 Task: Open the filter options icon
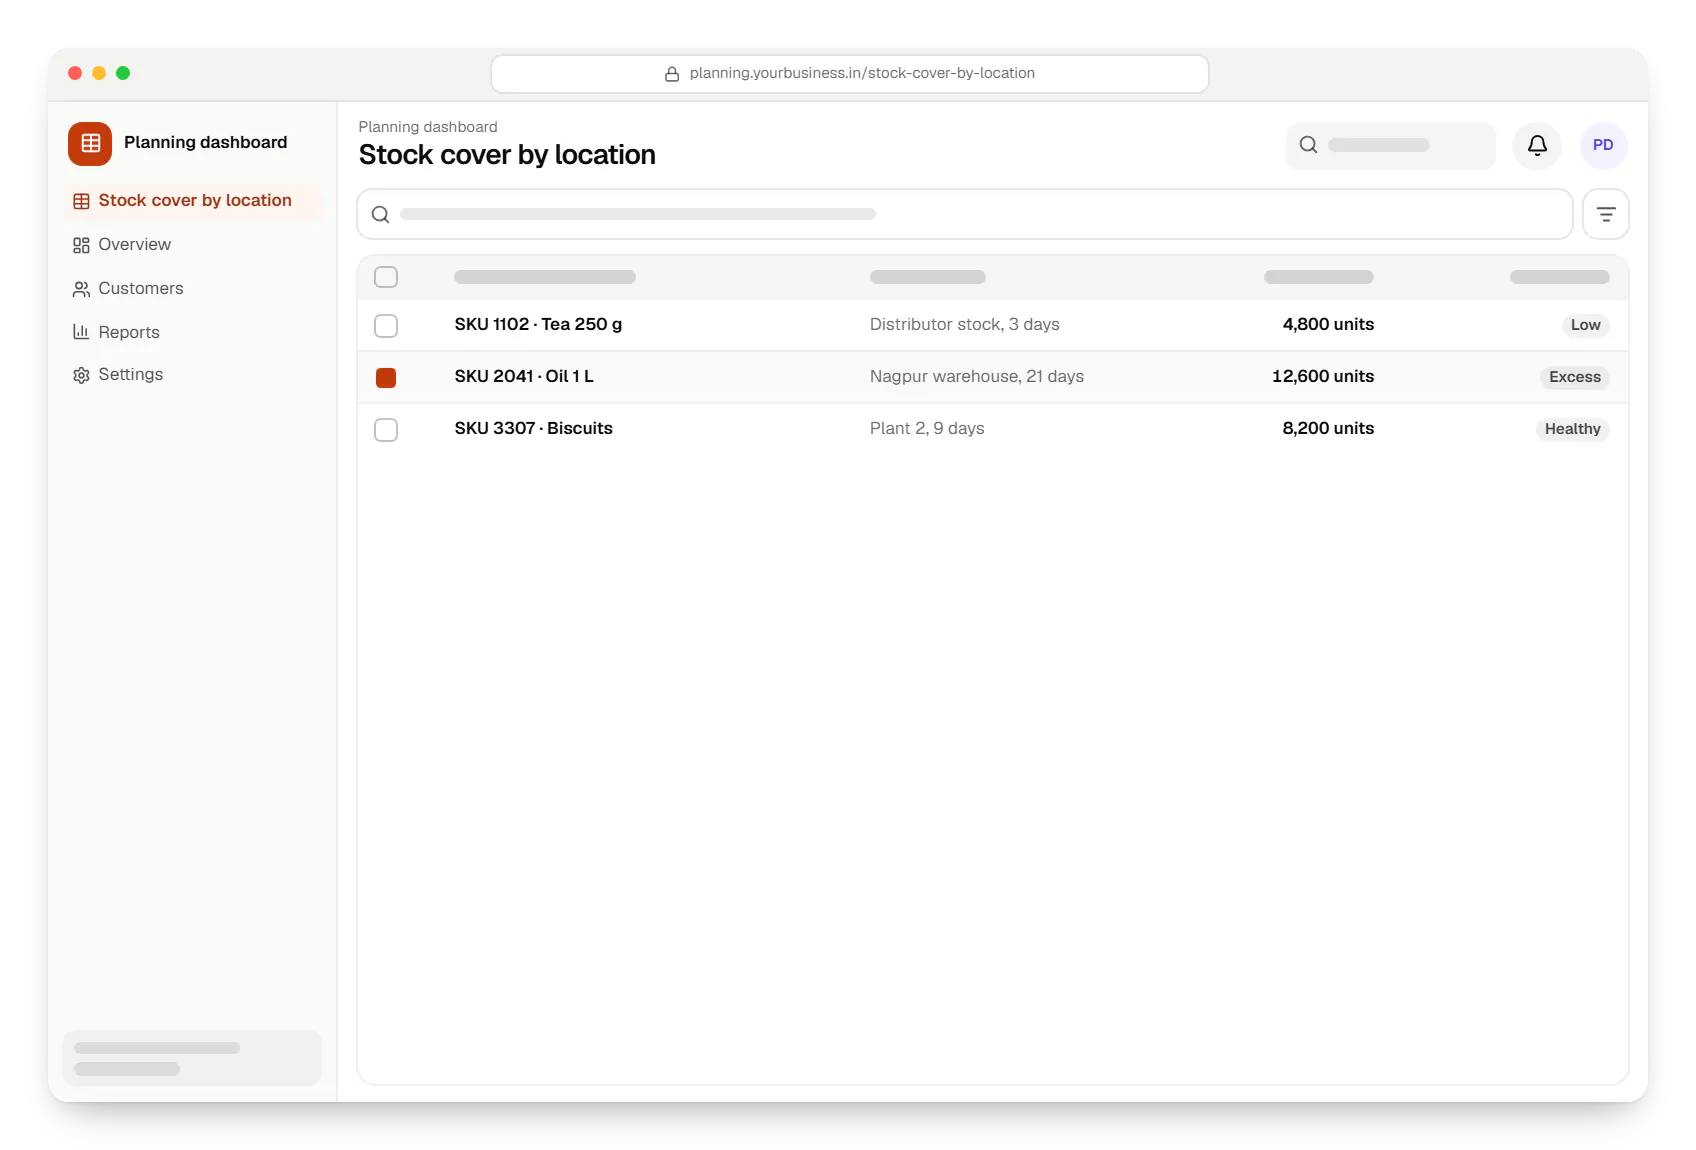click(1606, 214)
